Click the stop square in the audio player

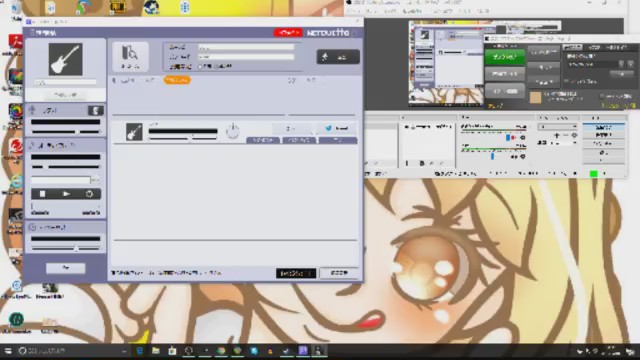click(x=42, y=194)
